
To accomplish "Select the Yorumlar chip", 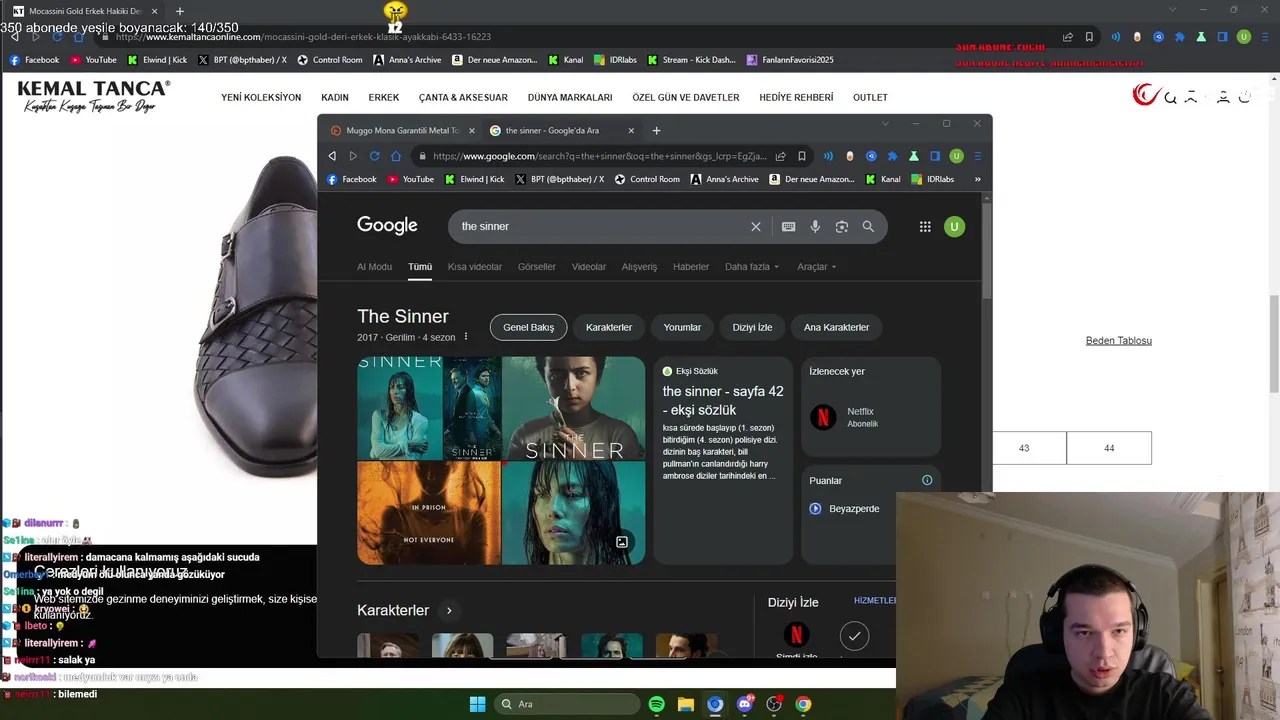I will 682,327.
